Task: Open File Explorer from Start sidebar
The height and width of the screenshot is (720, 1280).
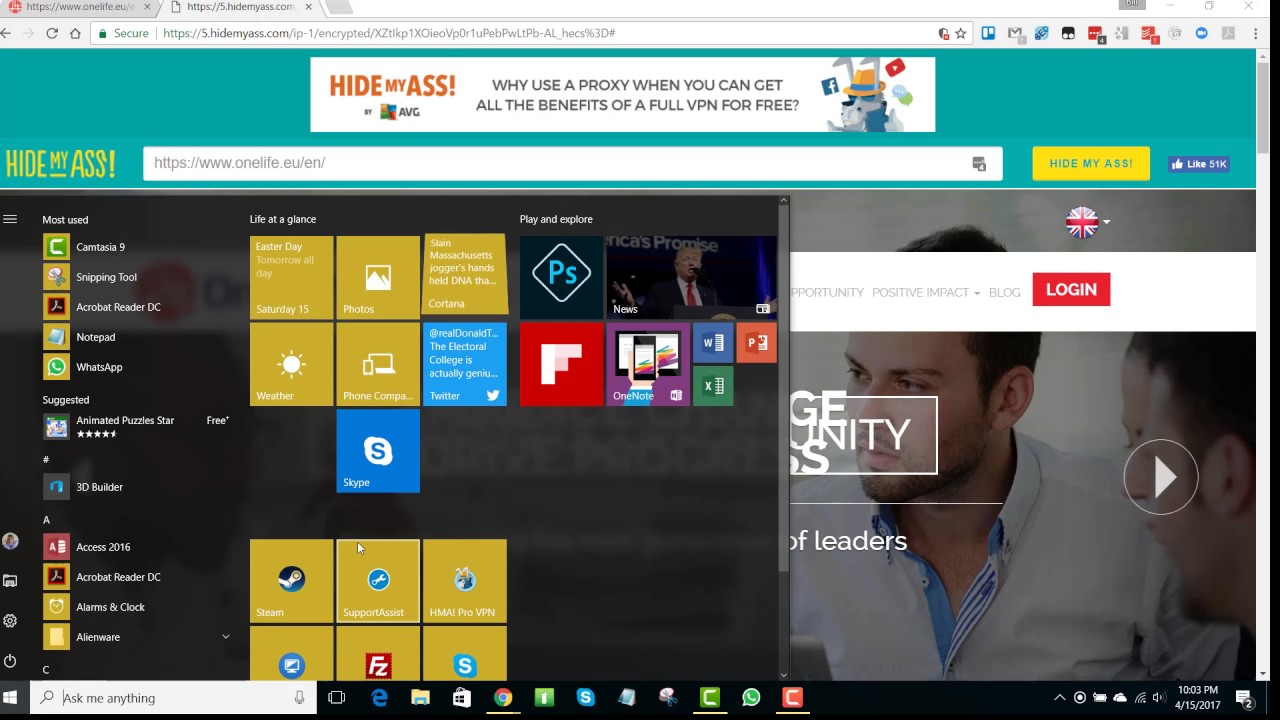Action: point(10,581)
